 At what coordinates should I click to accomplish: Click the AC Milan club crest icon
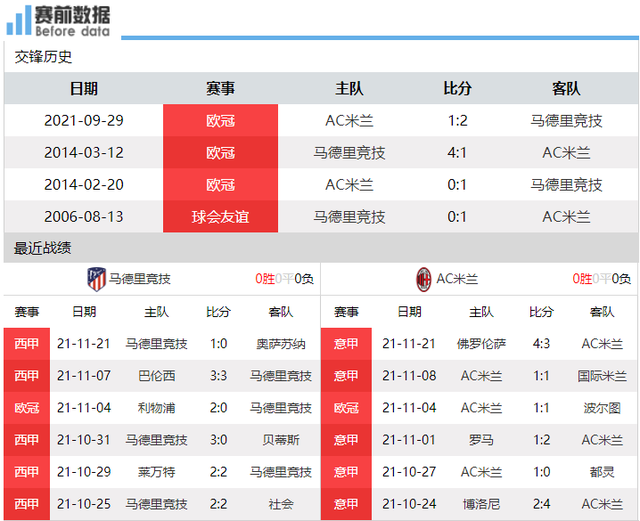[x=423, y=279]
